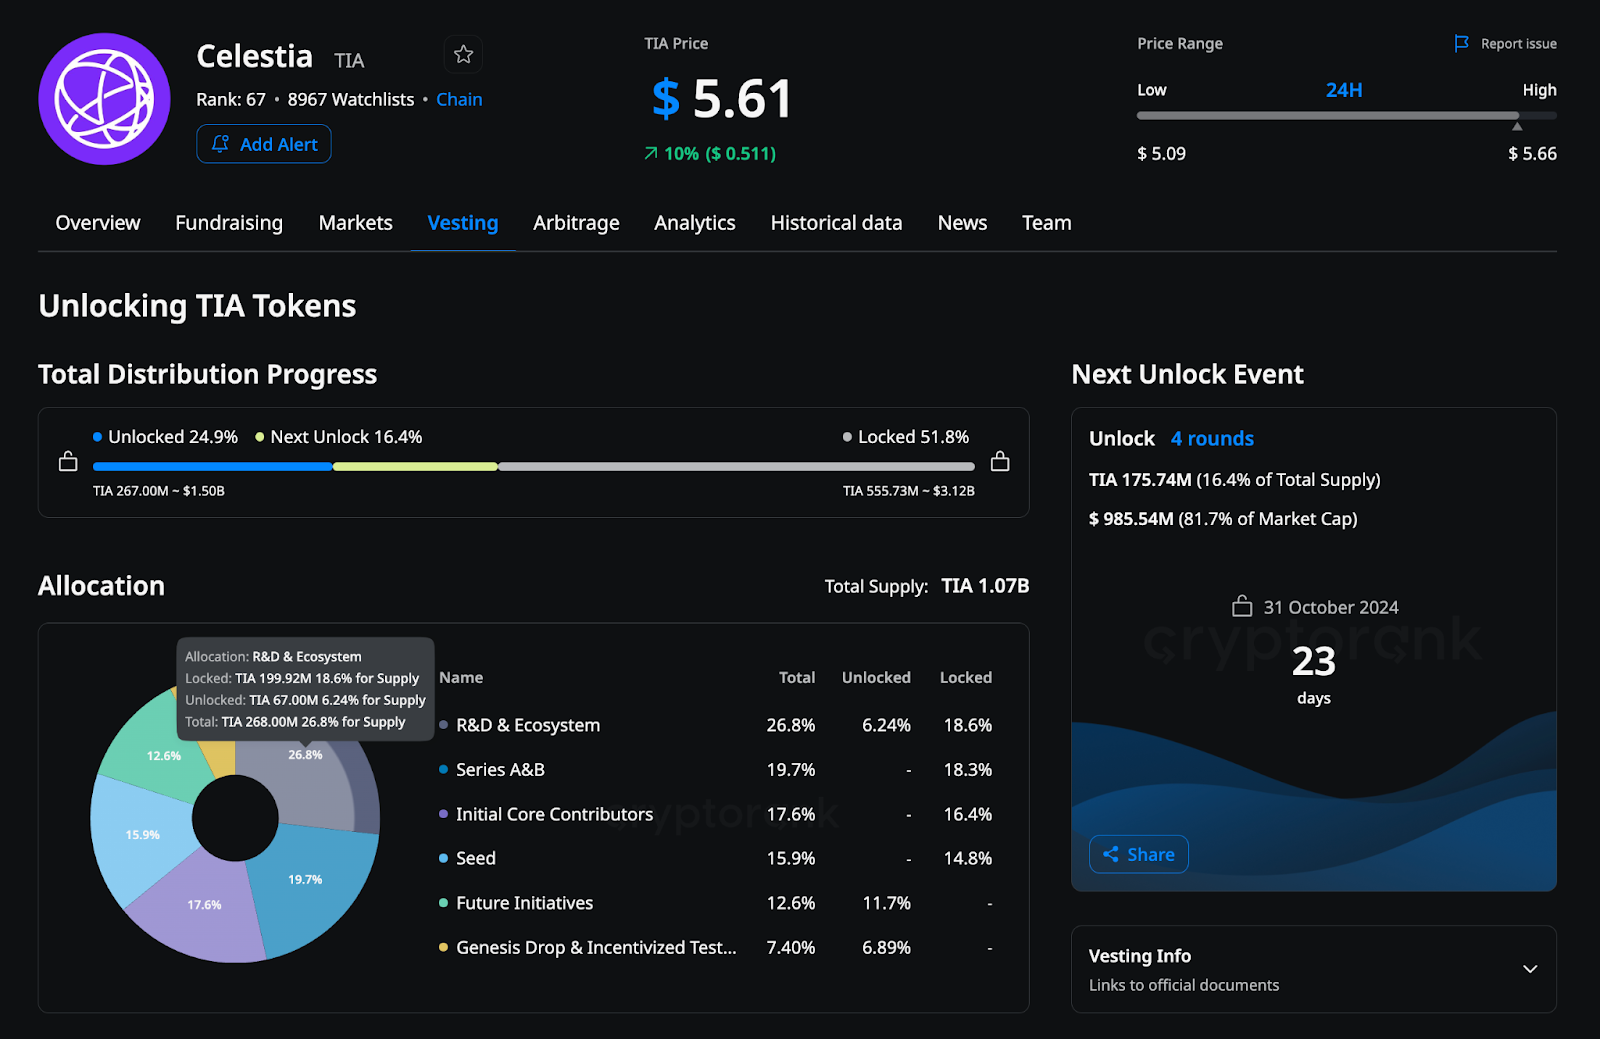Click the blue Unlocked progress bar segment
The width and height of the screenshot is (1600, 1039).
click(x=212, y=466)
